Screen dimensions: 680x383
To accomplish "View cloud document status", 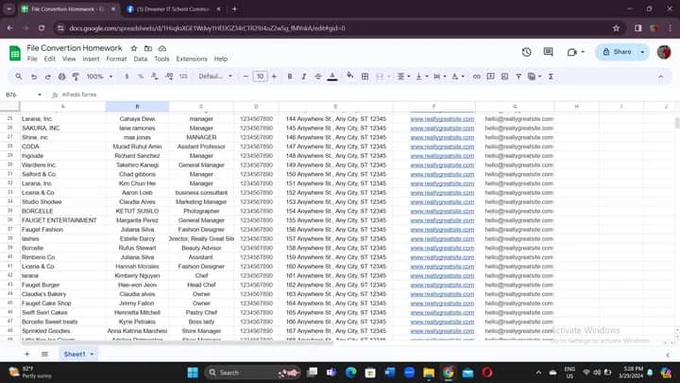I will 162,48.
